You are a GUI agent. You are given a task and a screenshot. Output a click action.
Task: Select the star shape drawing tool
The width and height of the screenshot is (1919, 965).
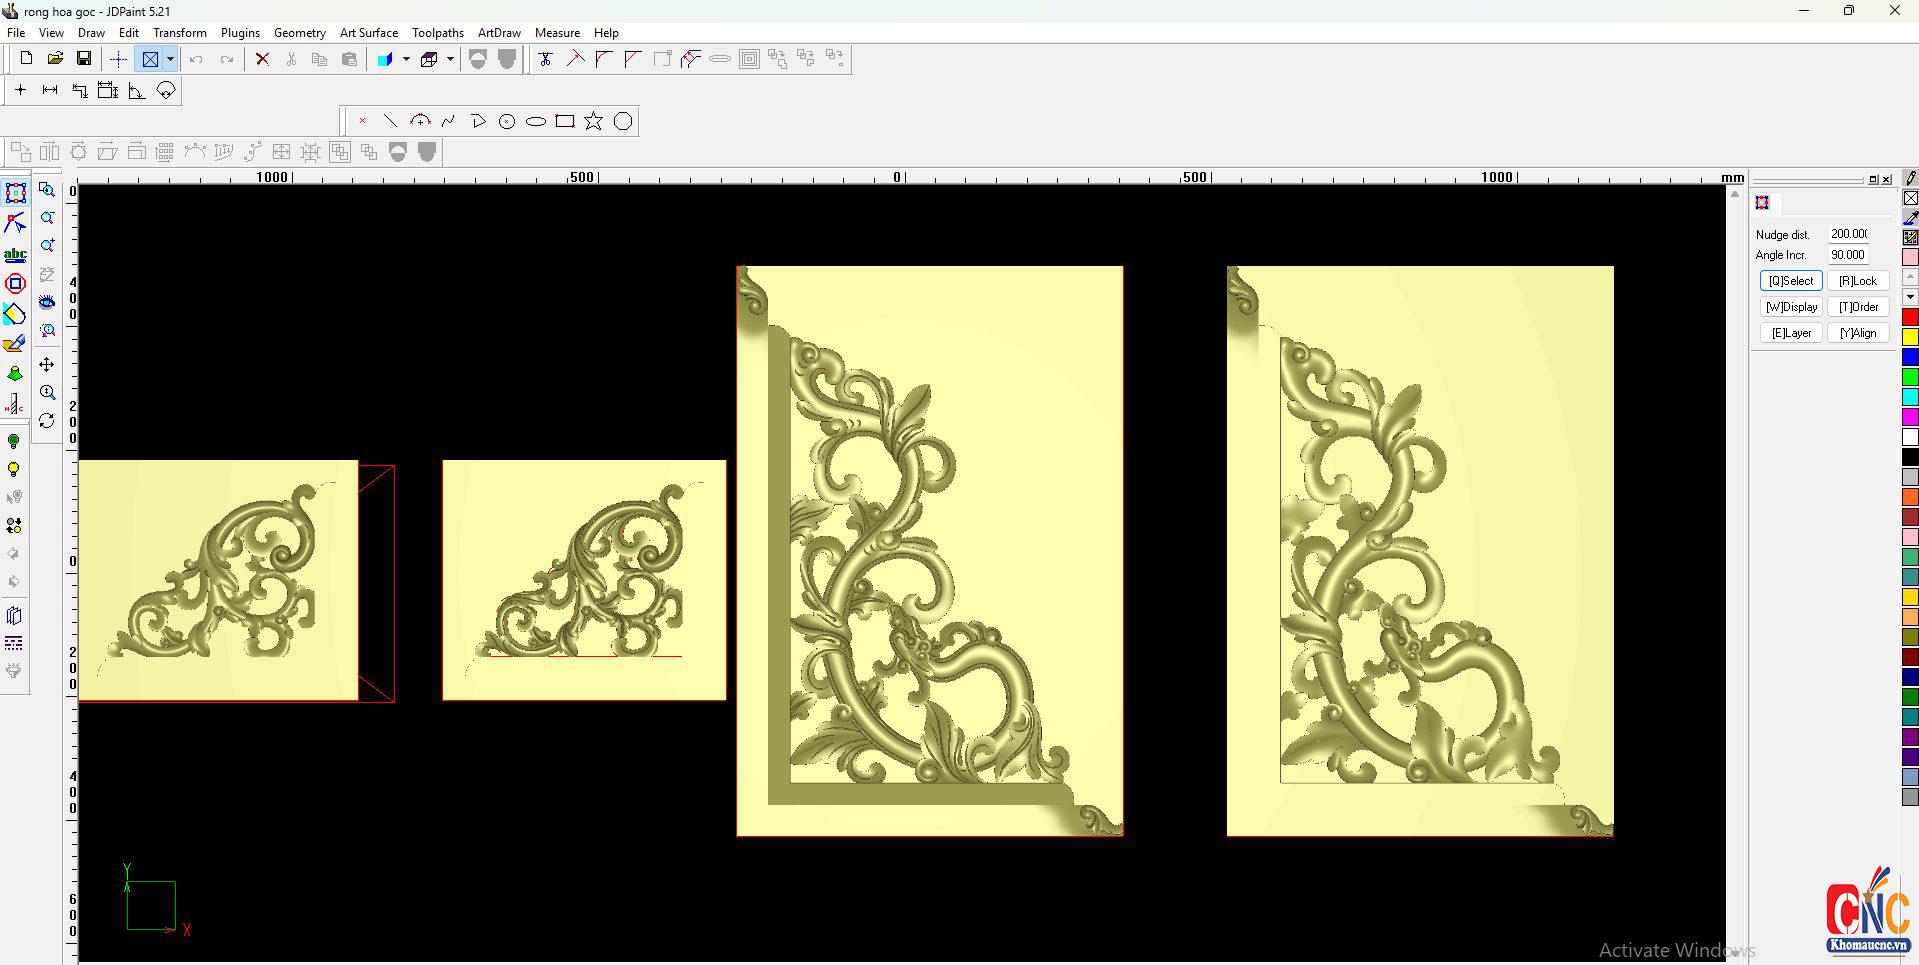[594, 121]
